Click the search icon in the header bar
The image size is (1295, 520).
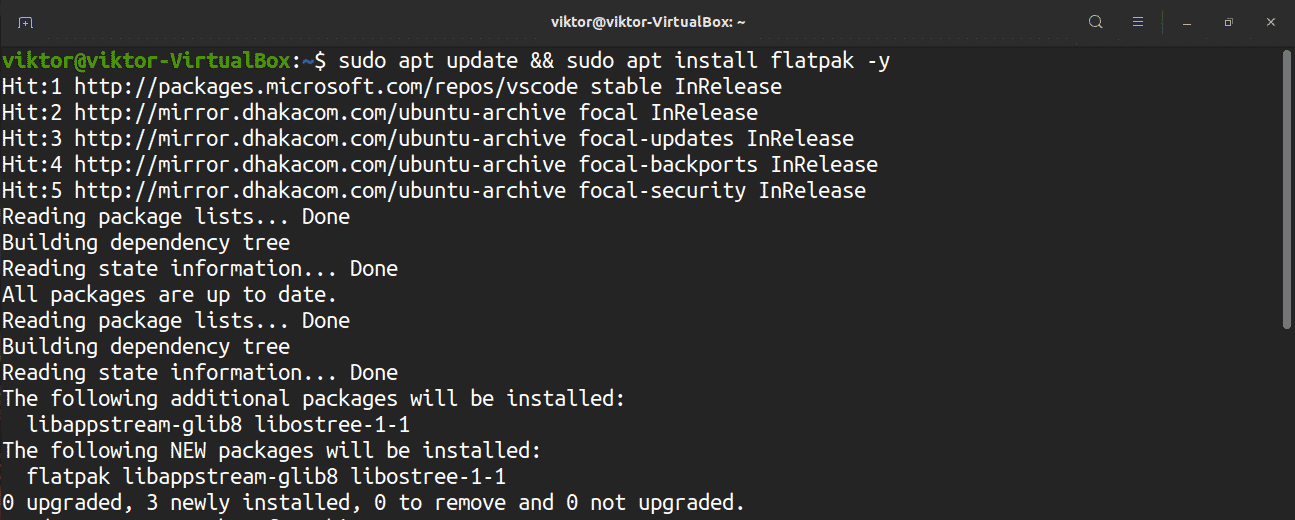click(x=1096, y=22)
